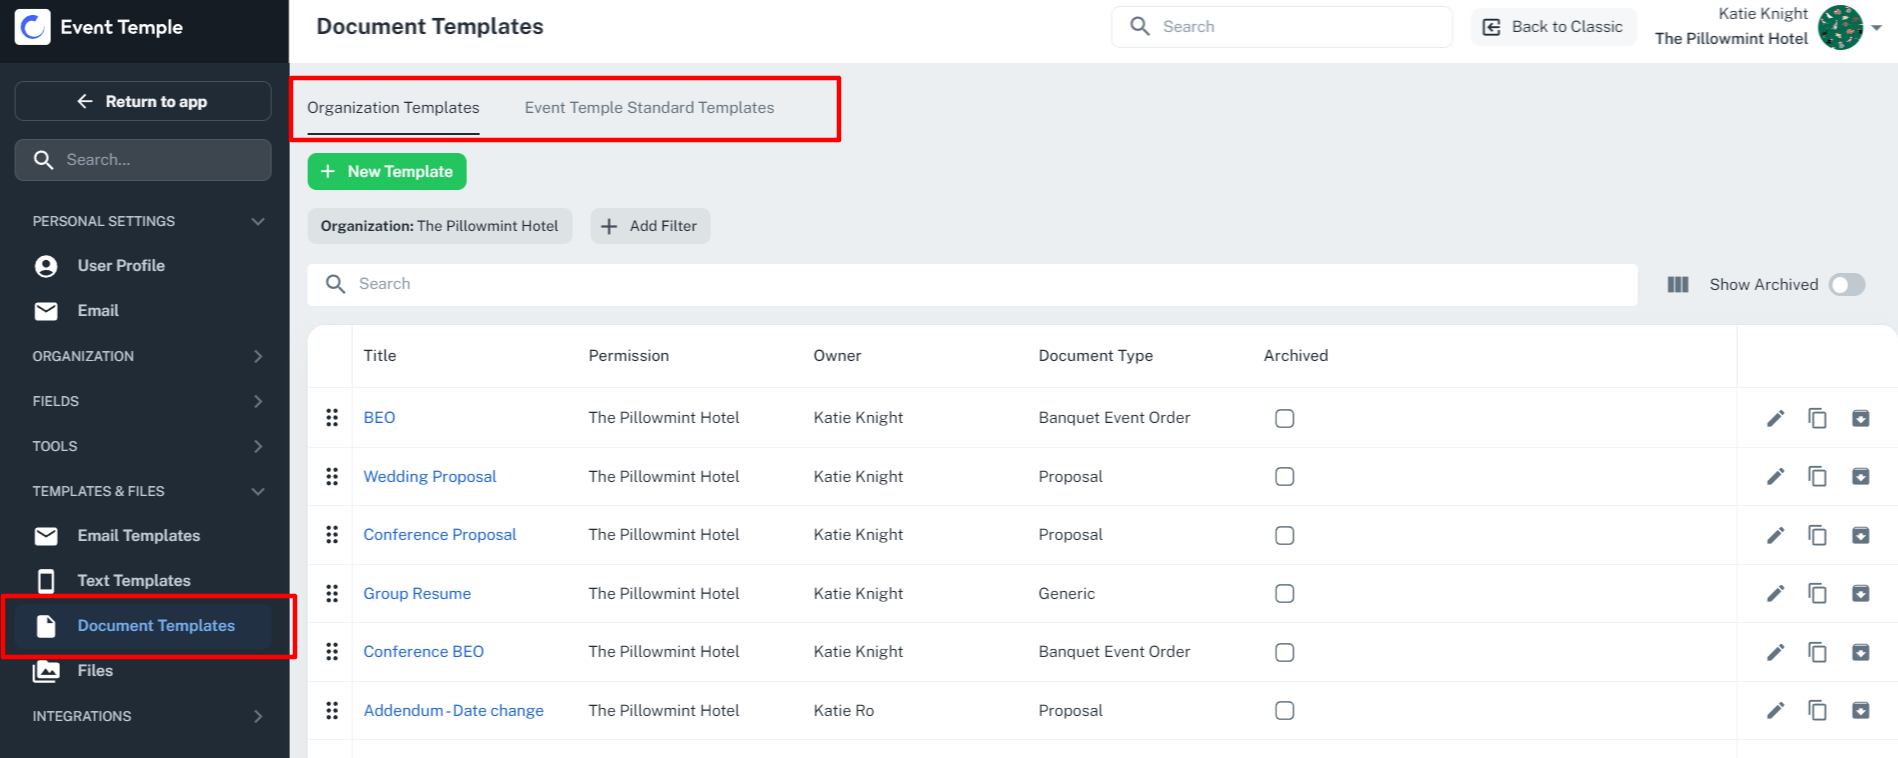The height and width of the screenshot is (758, 1898).
Task: Copy the Conference BEO template
Action: [x=1817, y=652]
